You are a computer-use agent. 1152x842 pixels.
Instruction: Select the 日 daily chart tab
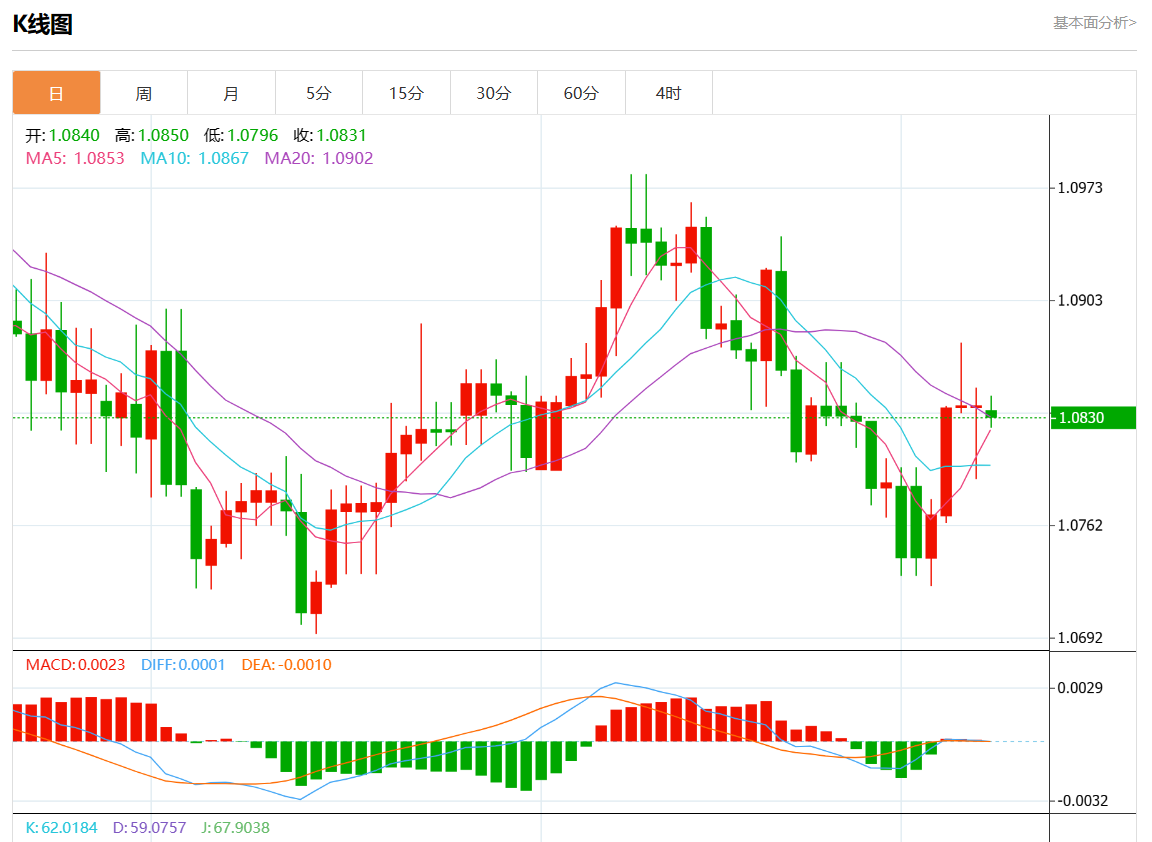click(57, 93)
